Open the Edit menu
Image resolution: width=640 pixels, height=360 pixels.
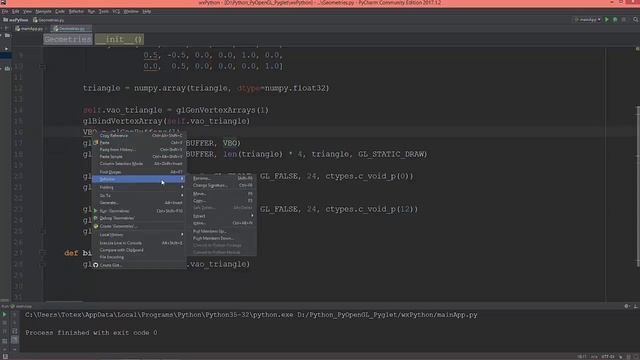click(16, 11)
